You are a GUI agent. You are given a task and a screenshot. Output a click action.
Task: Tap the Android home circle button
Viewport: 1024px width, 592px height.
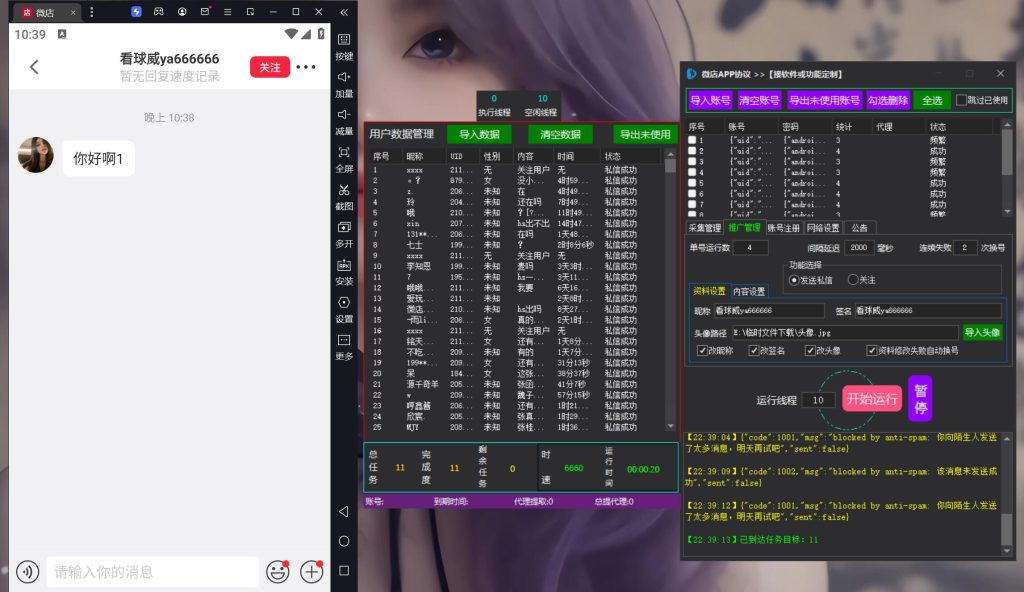[344, 541]
